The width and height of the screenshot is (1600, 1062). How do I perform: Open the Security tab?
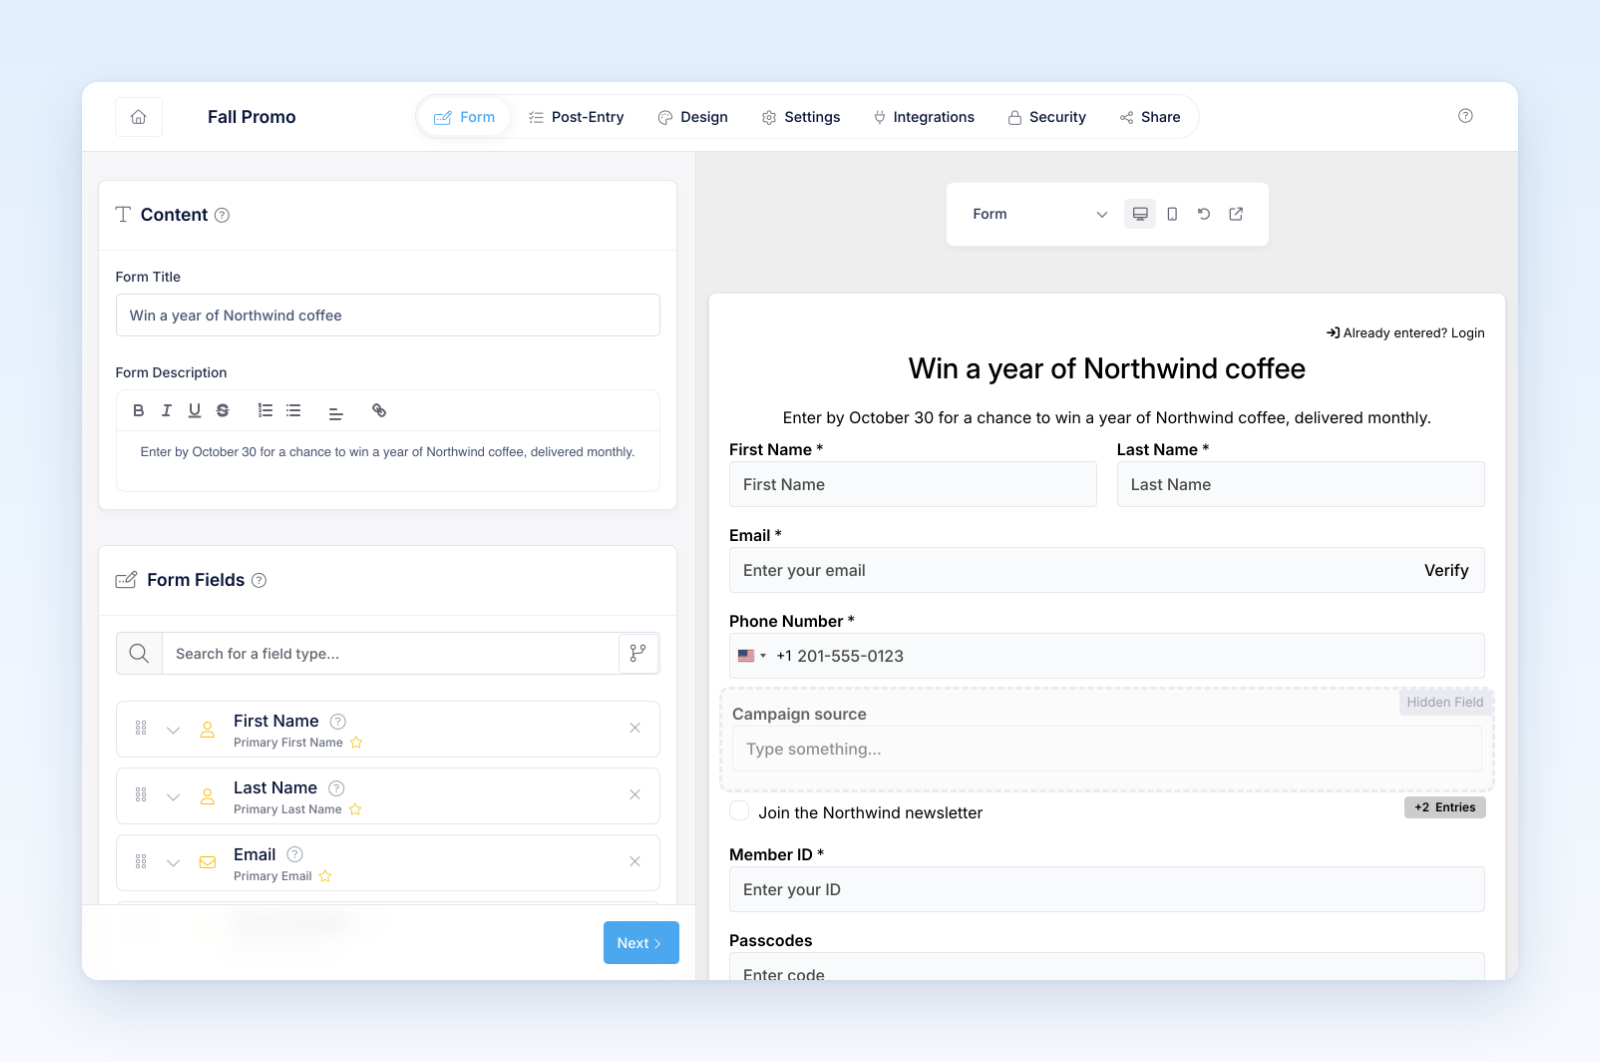point(1047,117)
